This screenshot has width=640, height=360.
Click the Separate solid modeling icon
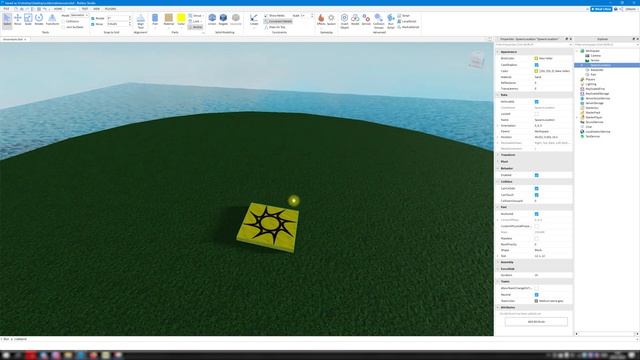point(236,20)
